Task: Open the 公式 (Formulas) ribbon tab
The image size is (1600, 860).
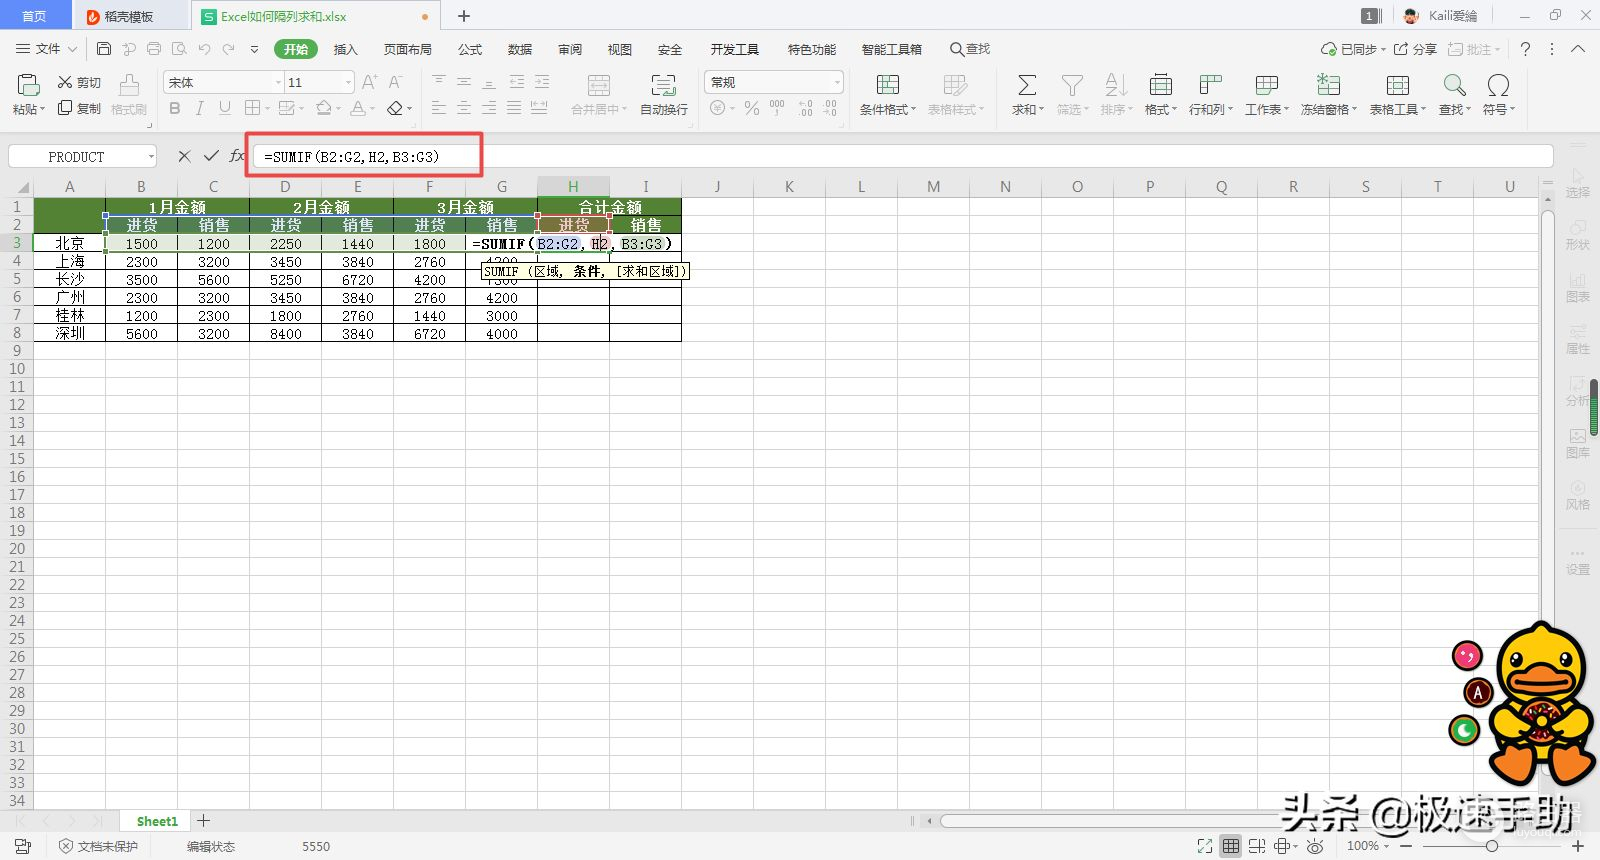Action: pyautogui.click(x=470, y=49)
